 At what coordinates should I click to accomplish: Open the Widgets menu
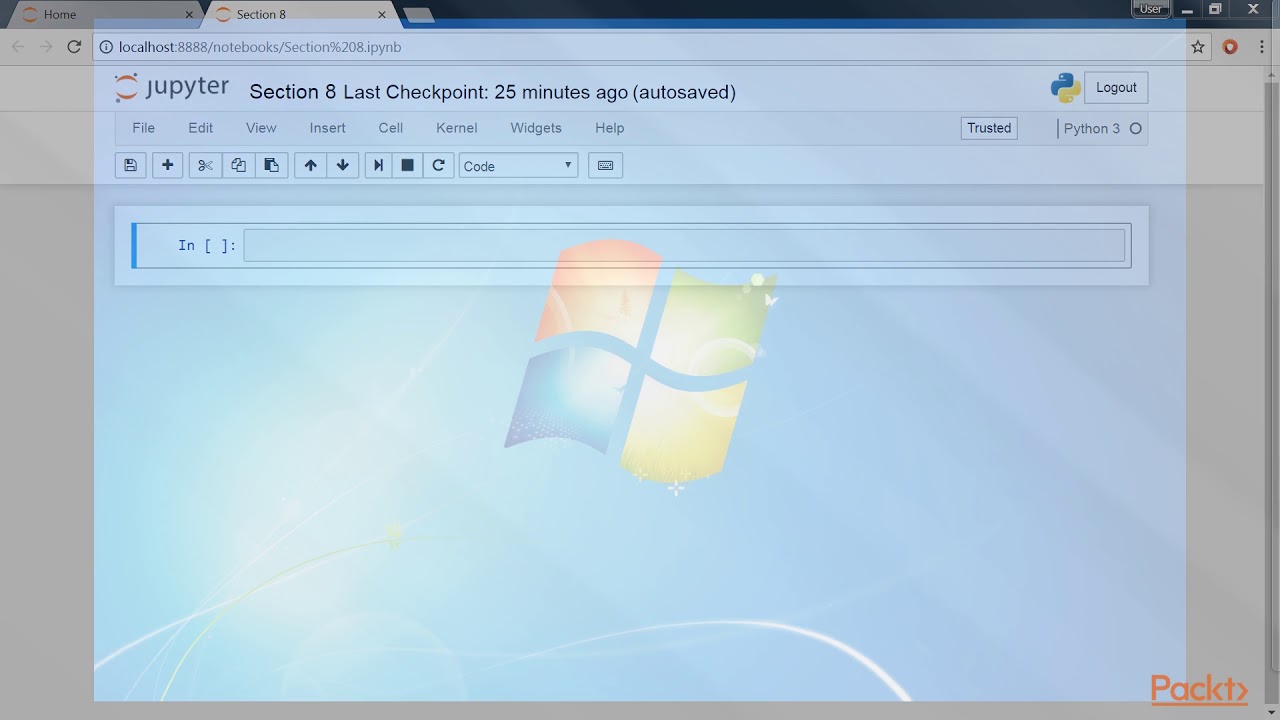point(536,128)
